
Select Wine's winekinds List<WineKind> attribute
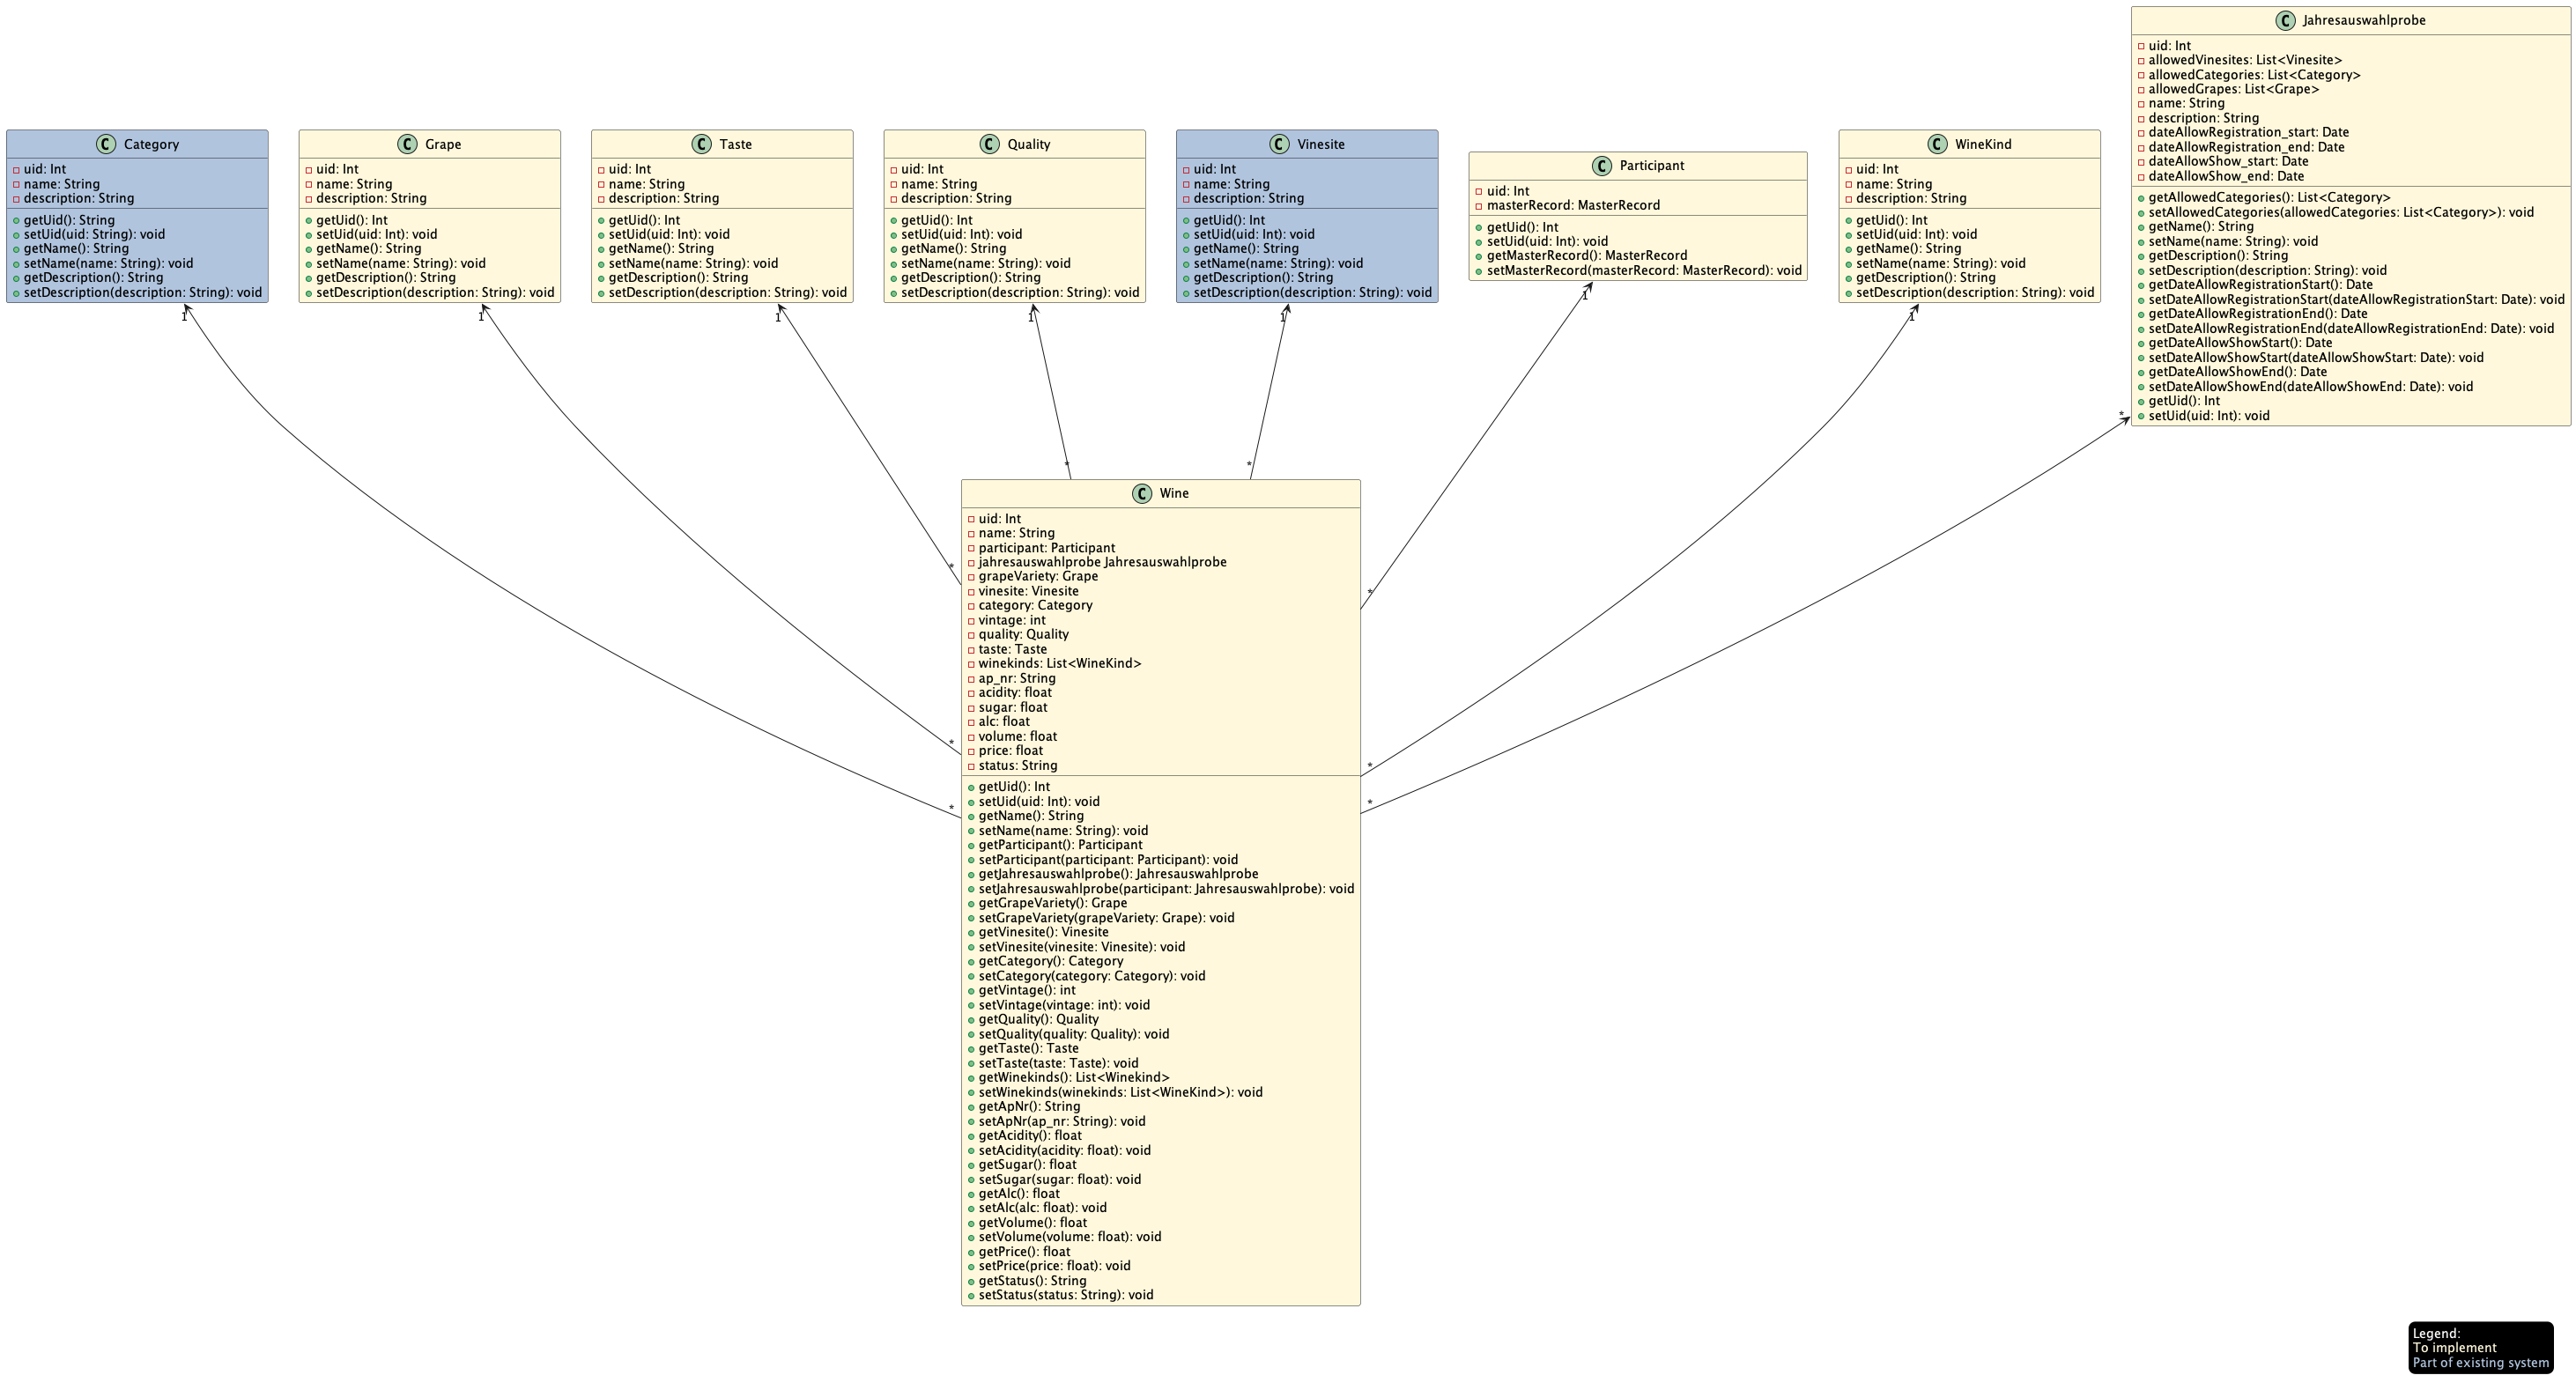(x=1059, y=663)
